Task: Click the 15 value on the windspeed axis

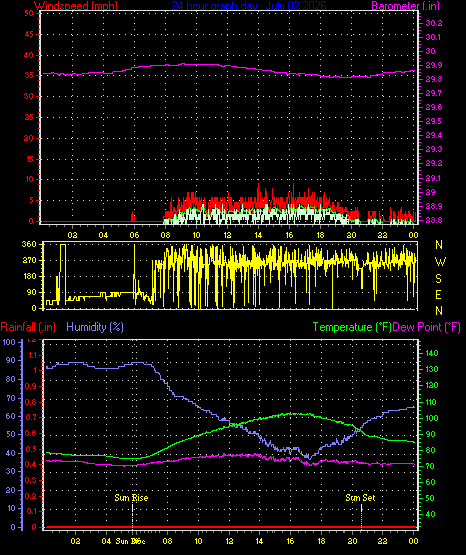Action: click(29, 159)
